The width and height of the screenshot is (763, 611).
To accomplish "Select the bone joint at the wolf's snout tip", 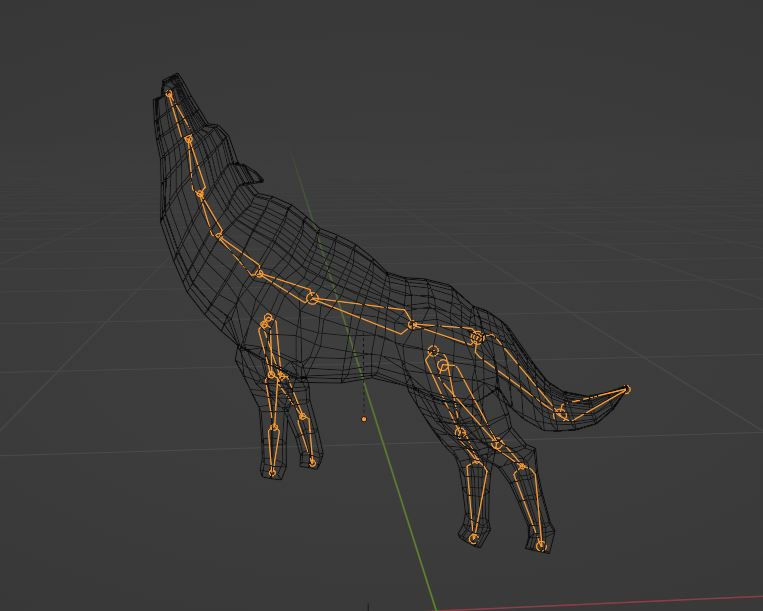I will (x=169, y=93).
